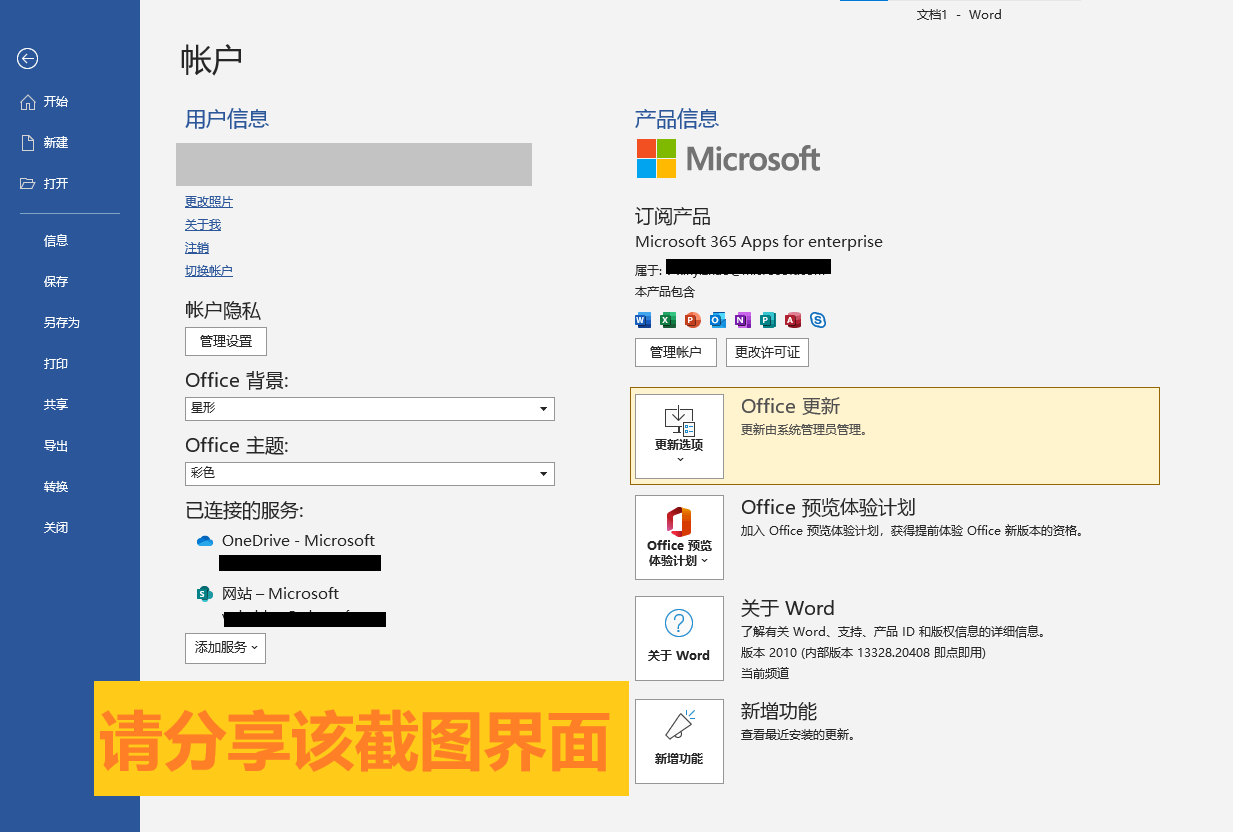
Task: Click the home icon next to 开始
Action: click(28, 102)
